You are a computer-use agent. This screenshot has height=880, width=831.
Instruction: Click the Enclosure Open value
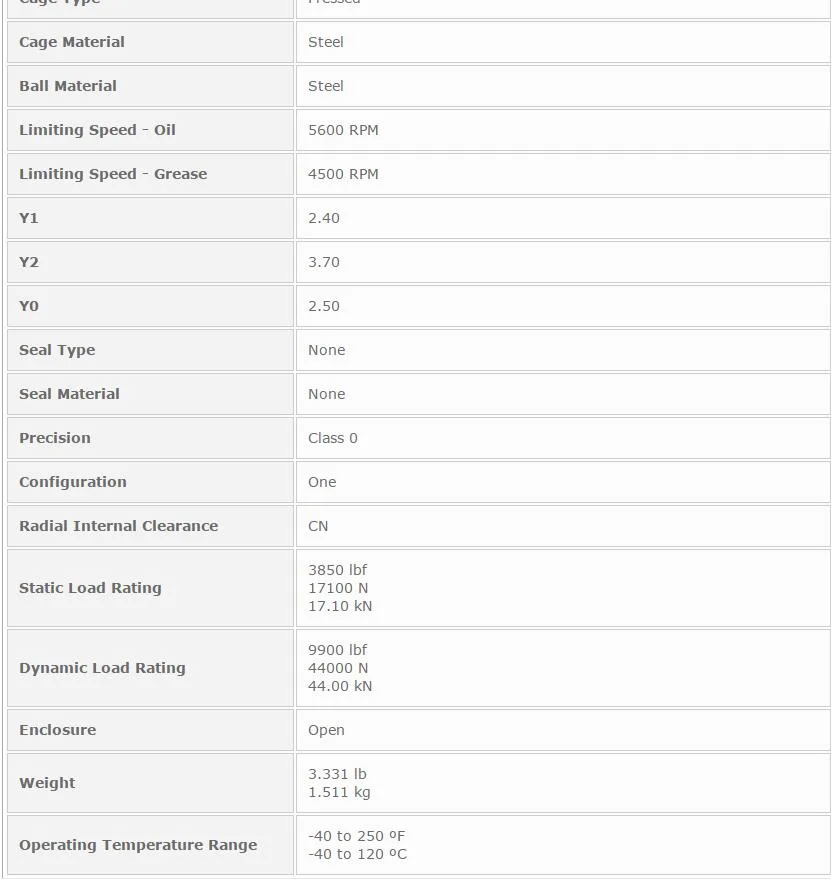326,730
